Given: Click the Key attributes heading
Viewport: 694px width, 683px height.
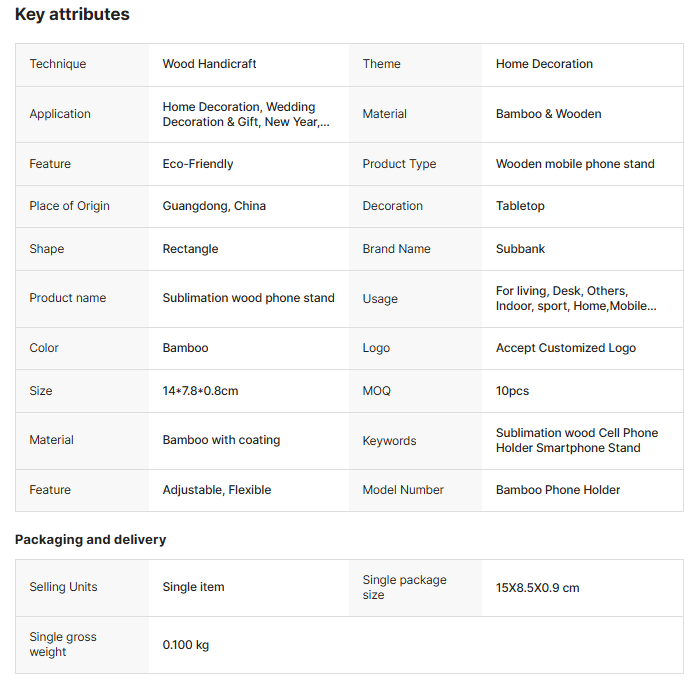Looking at the screenshot, I should coord(72,15).
